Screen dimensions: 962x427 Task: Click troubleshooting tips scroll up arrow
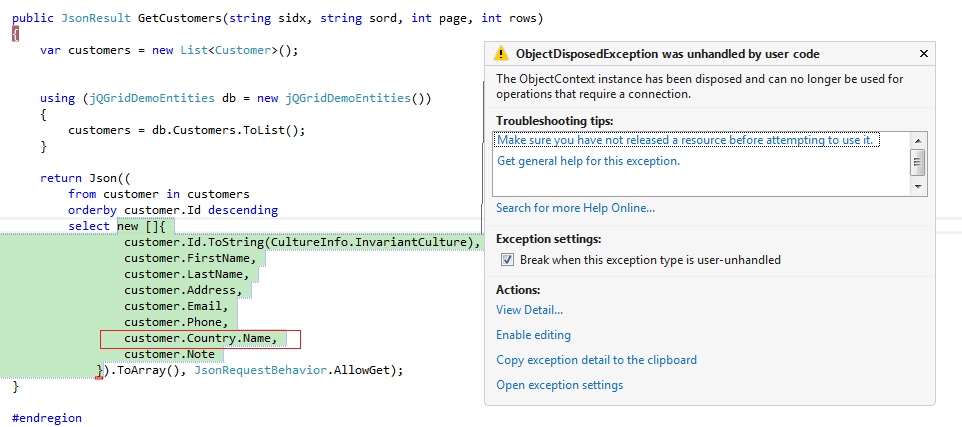coord(918,141)
